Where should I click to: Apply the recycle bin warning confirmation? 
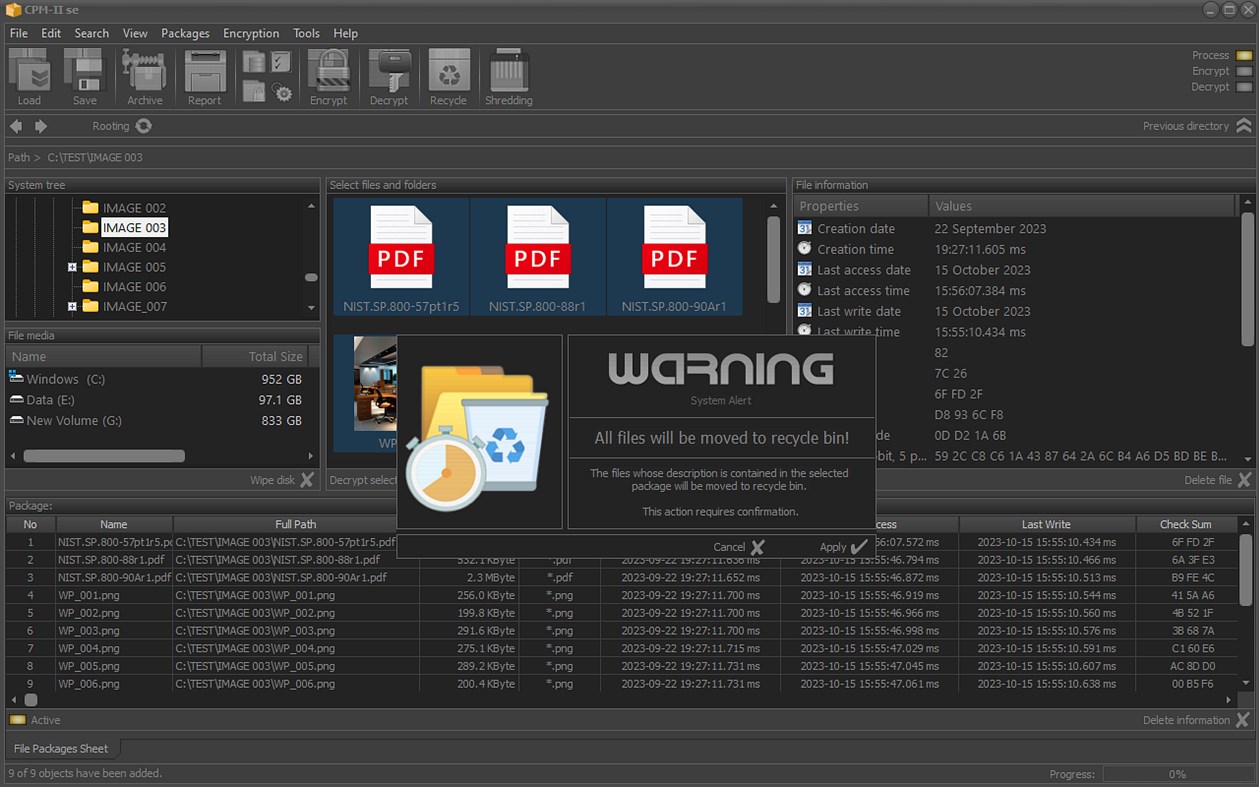(843, 547)
